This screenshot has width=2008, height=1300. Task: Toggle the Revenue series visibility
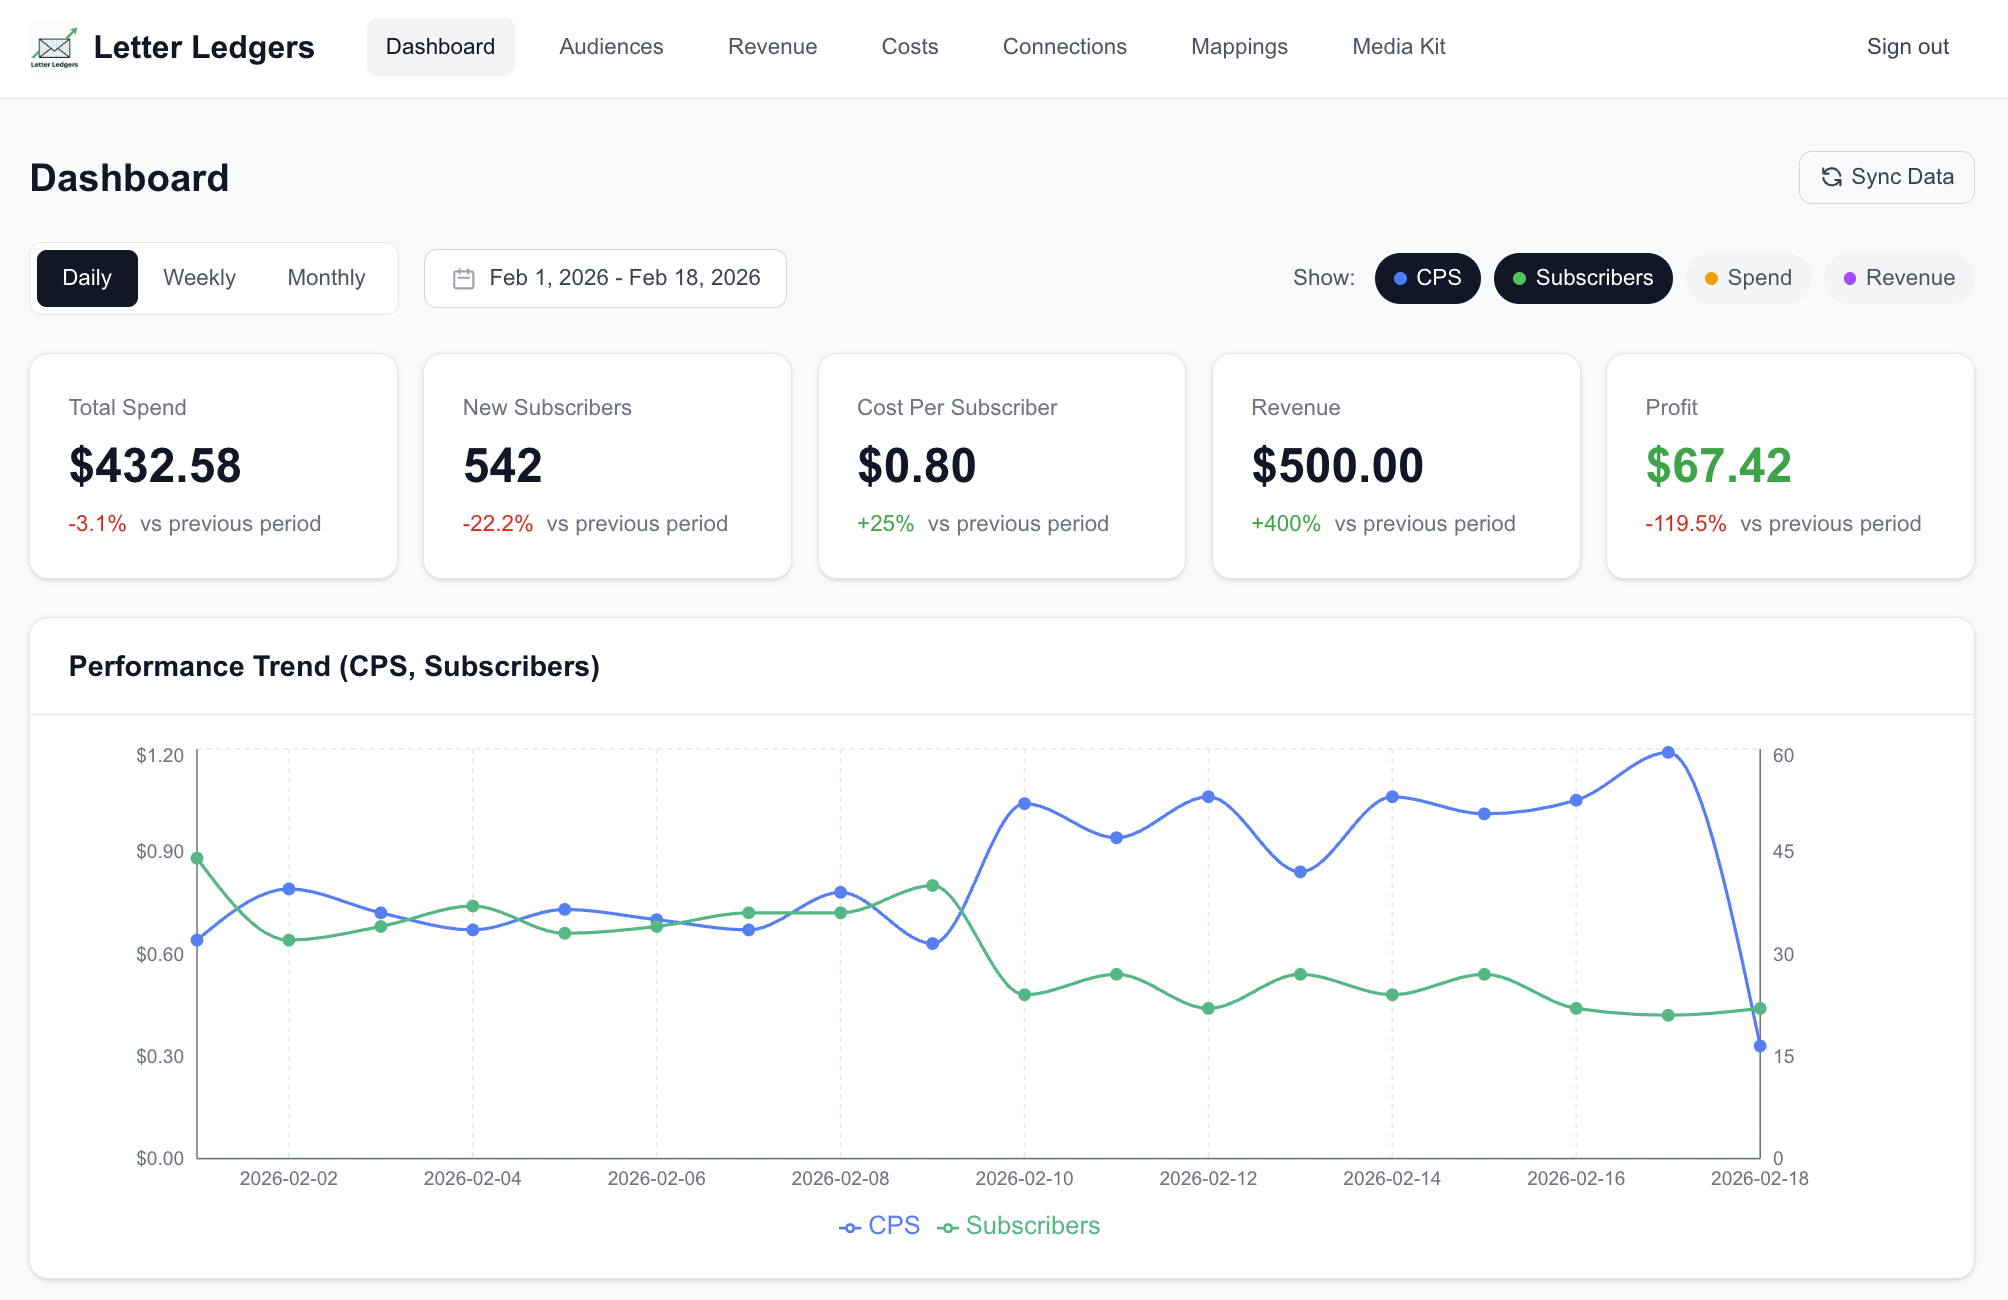(x=1898, y=278)
